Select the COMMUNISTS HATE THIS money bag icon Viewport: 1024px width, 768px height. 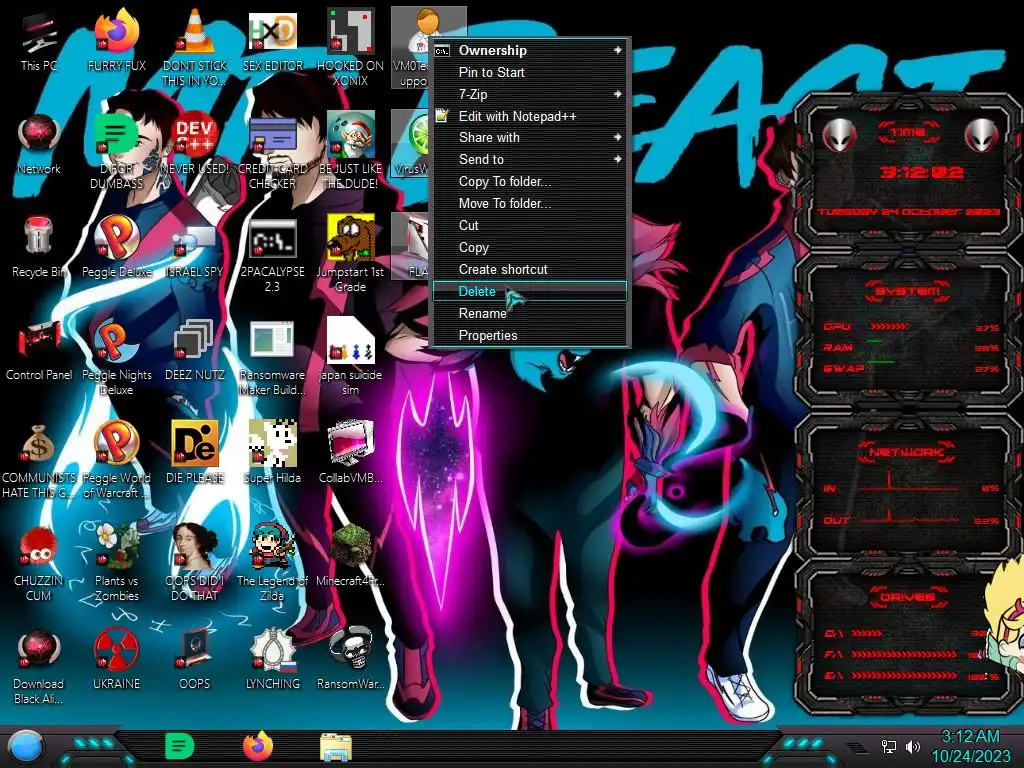click(x=39, y=460)
